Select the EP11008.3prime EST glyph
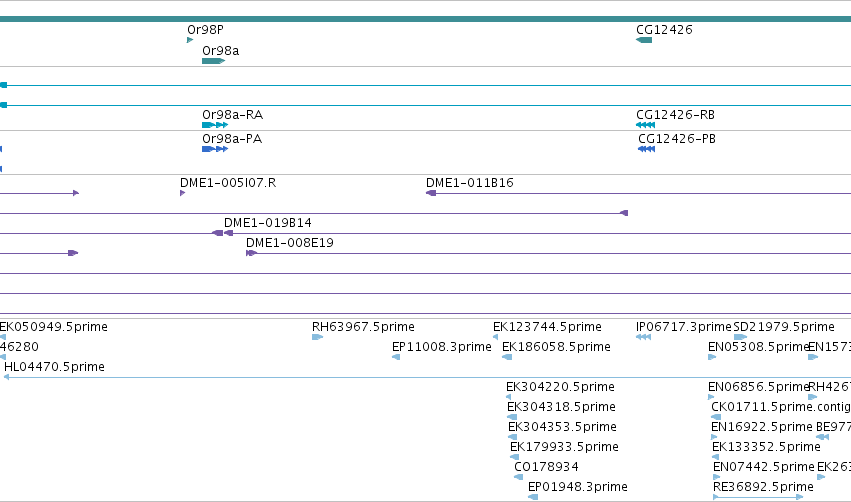 pyautogui.click(x=396, y=357)
